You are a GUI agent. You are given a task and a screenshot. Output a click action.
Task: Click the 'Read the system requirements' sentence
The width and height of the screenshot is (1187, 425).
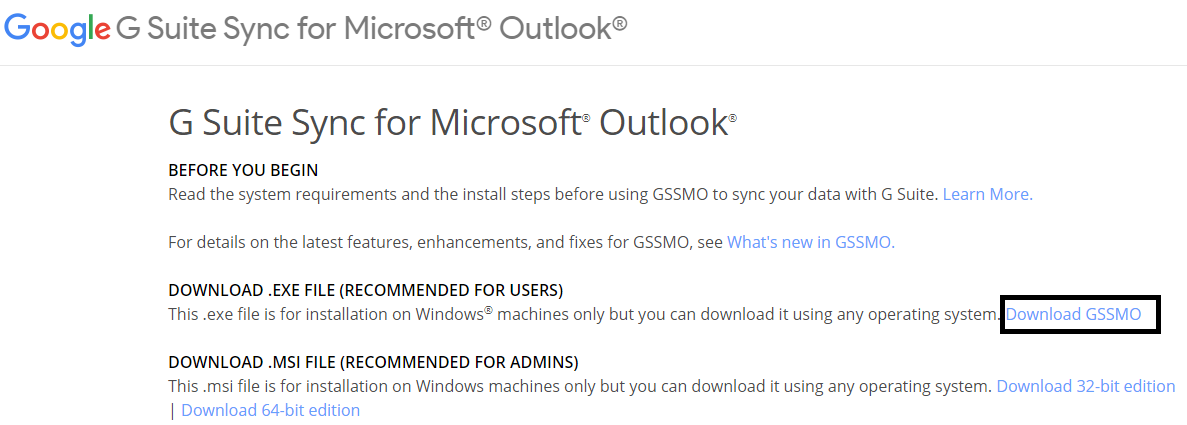pos(553,195)
